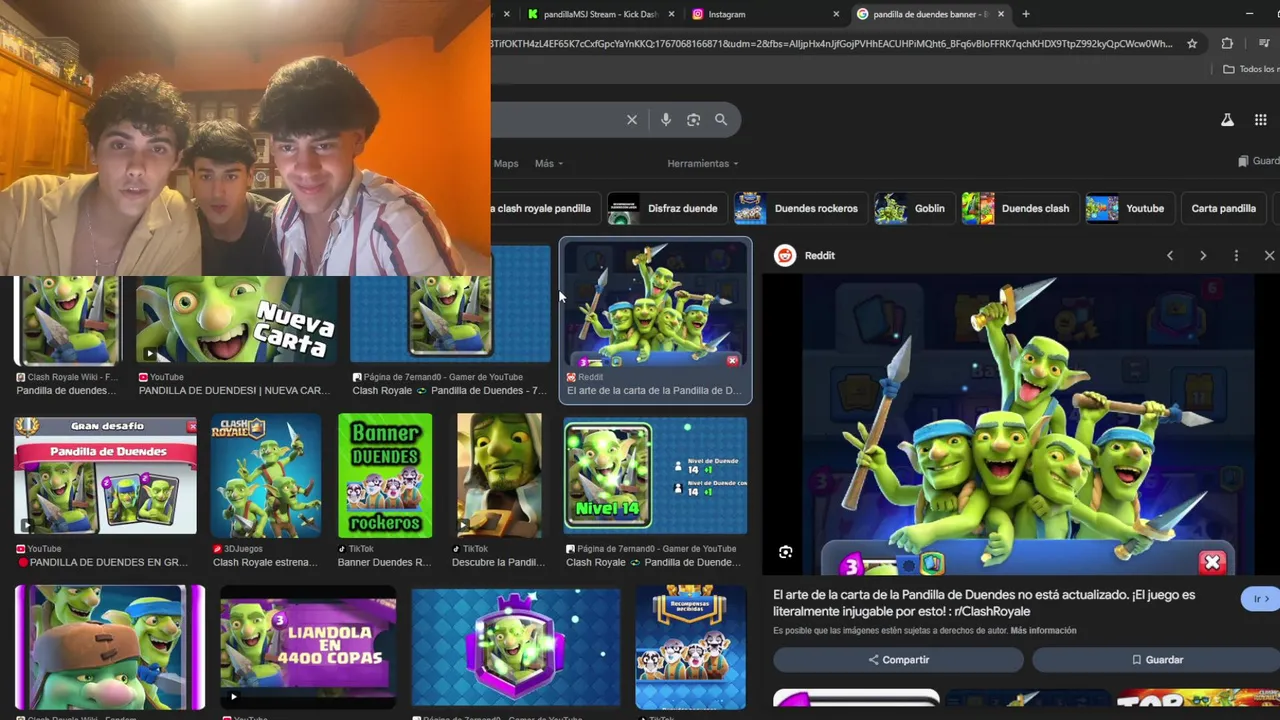Viewport: 1280px width, 720px height.
Task: Start voice search with the microphone icon
Action: coord(666,120)
